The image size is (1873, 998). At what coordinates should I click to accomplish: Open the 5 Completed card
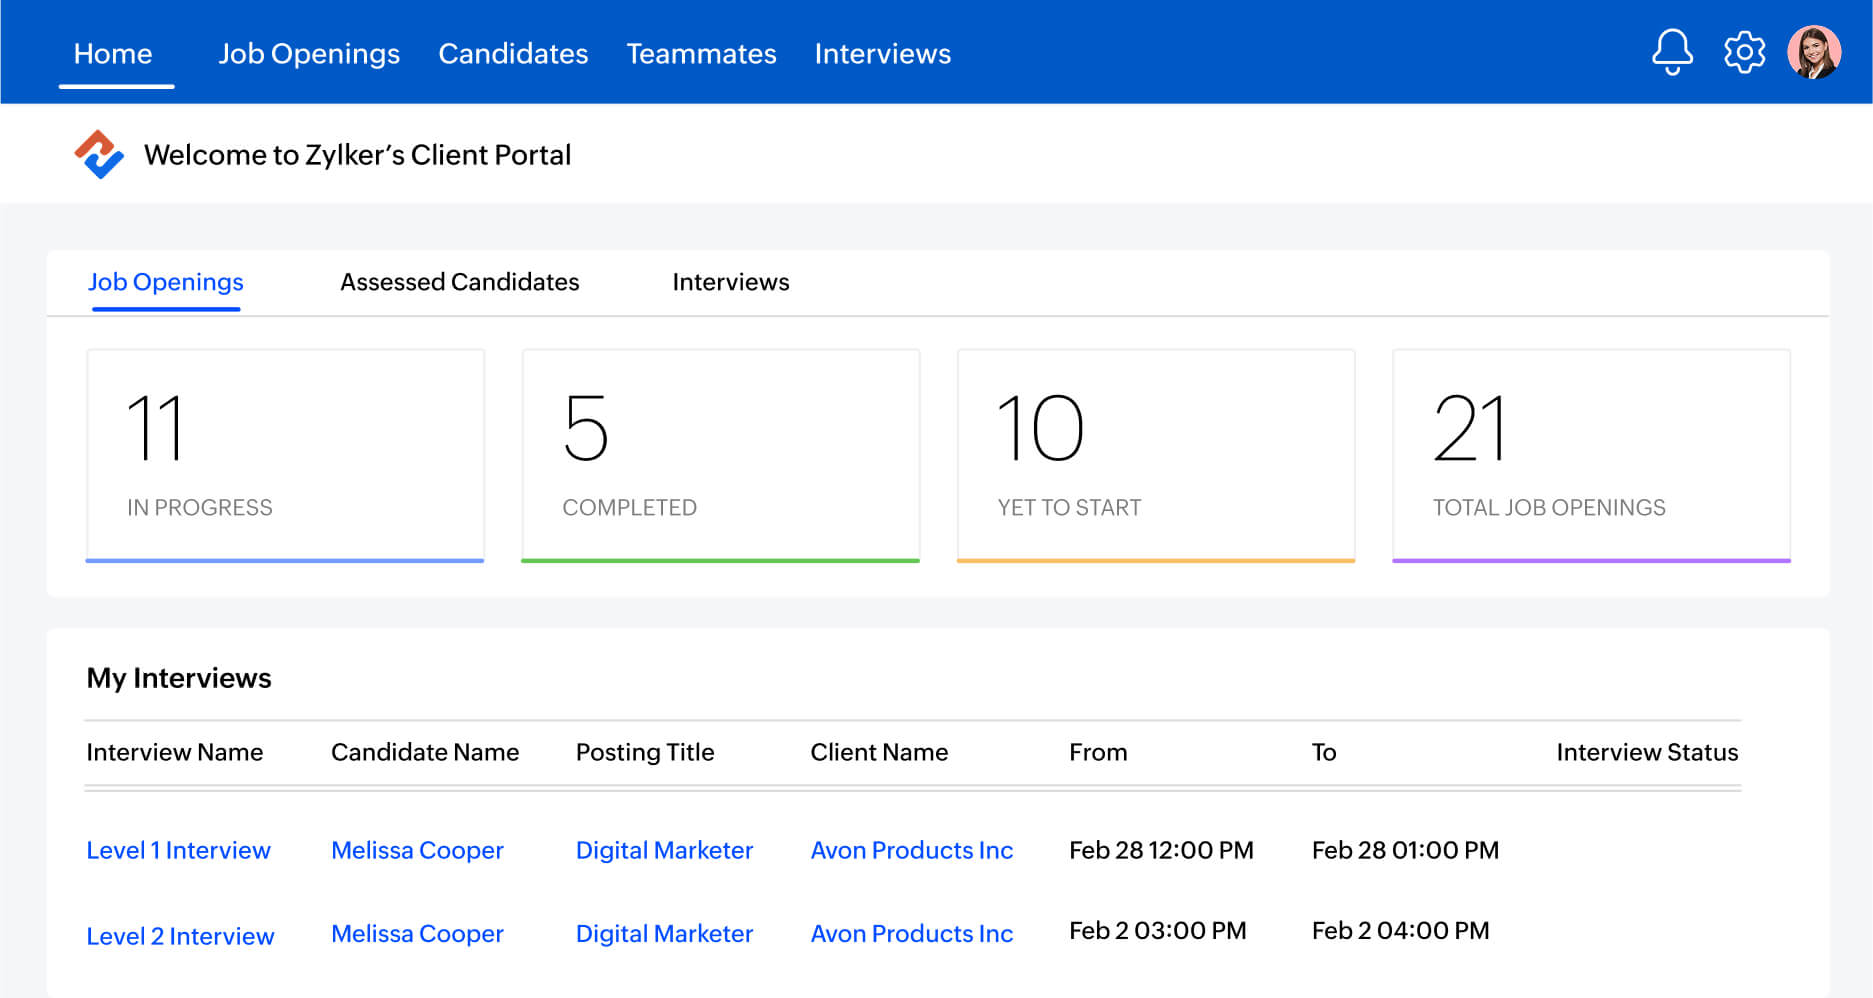(x=720, y=455)
